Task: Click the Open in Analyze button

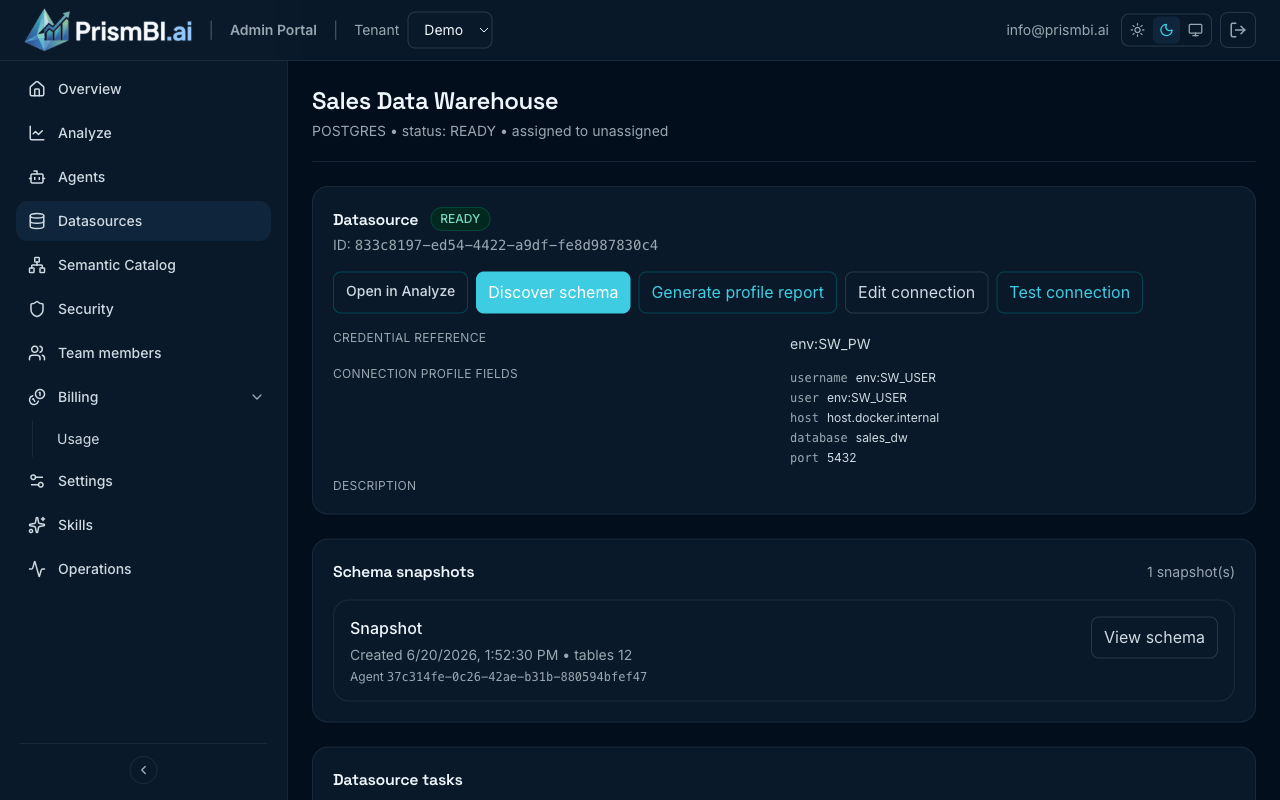Action: pyautogui.click(x=400, y=292)
